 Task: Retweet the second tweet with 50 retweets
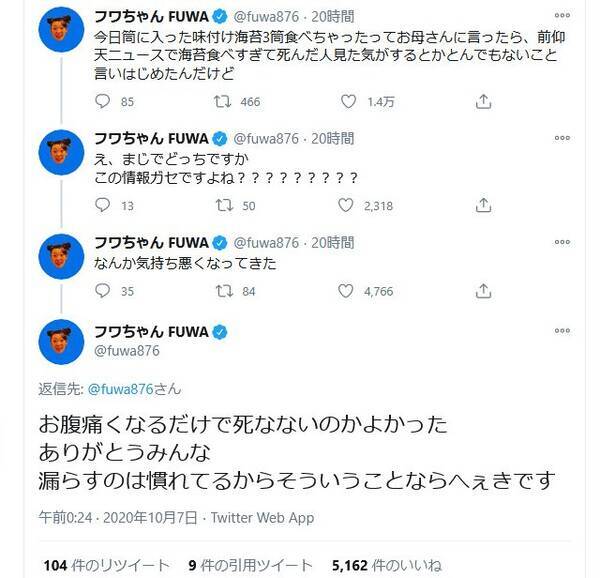point(223,205)
